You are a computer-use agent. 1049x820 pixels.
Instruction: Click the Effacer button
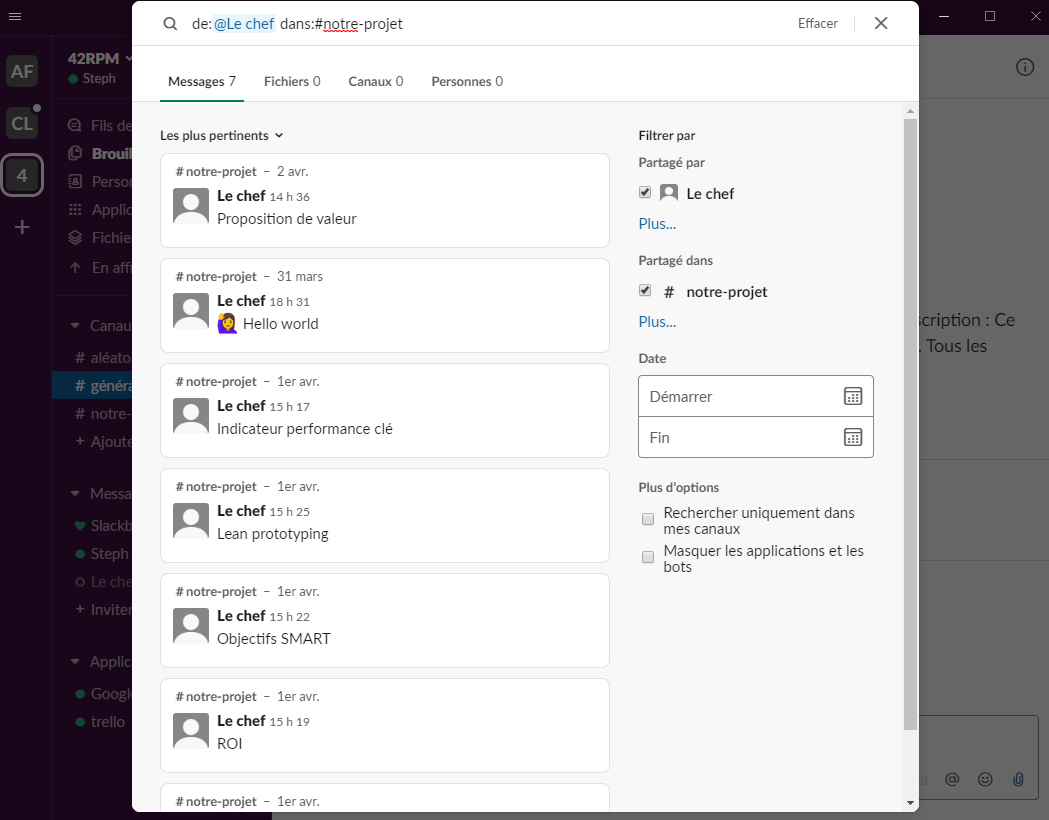pyautogui.click(x=818, y=23)
